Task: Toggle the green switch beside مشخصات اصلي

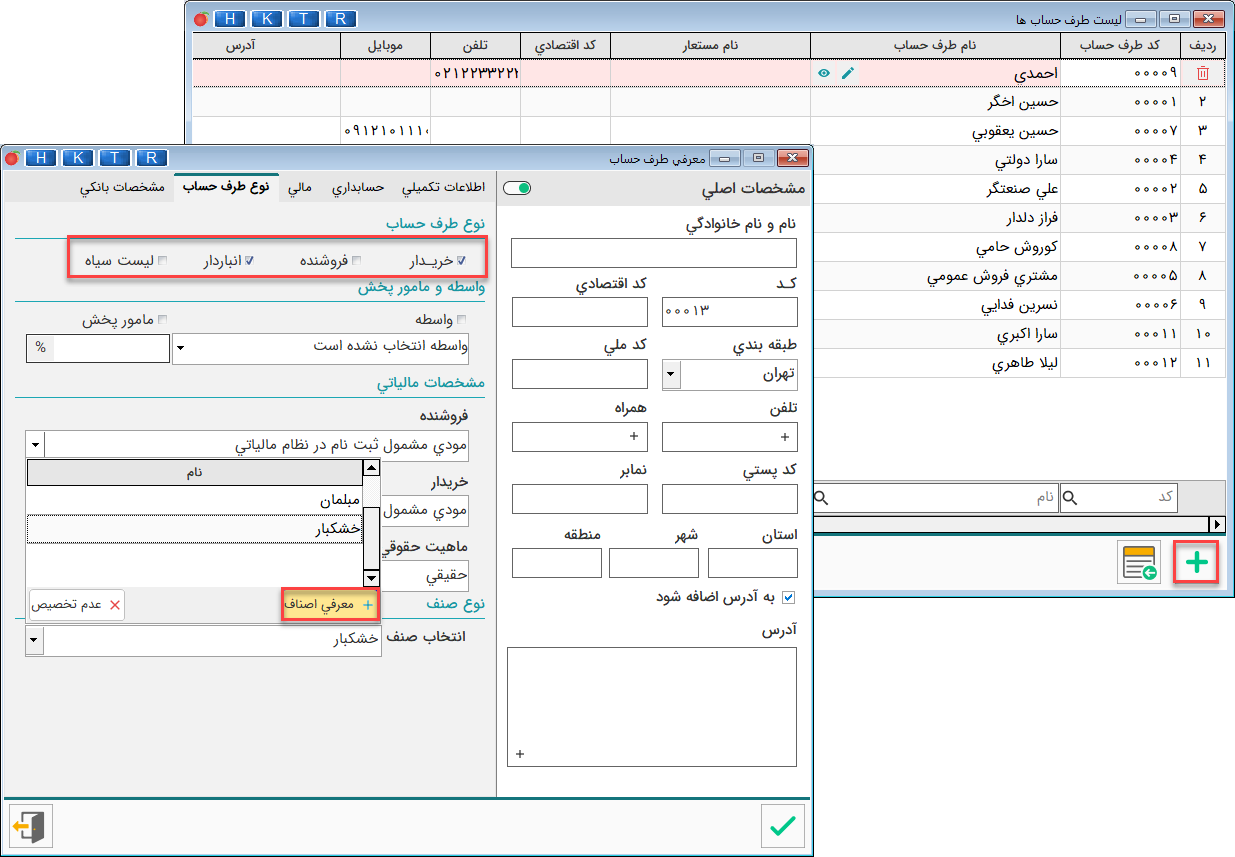Action: click(517, 188)
